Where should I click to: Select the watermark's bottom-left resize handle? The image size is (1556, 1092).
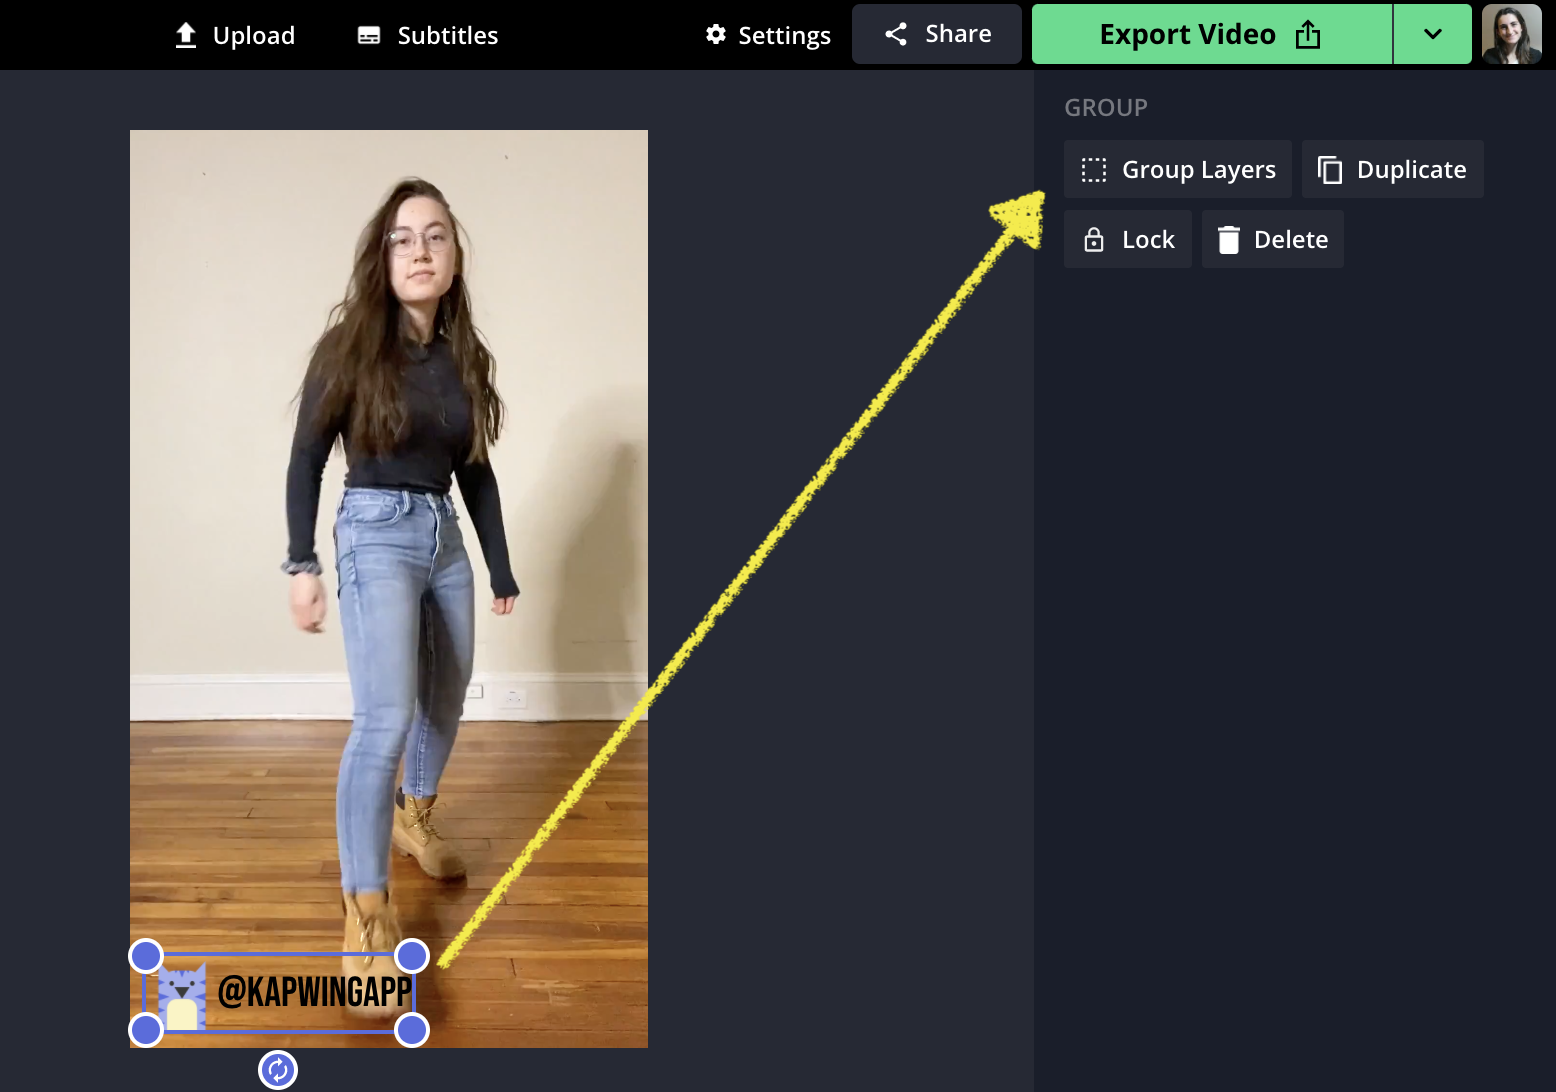tap(146, 1029)
